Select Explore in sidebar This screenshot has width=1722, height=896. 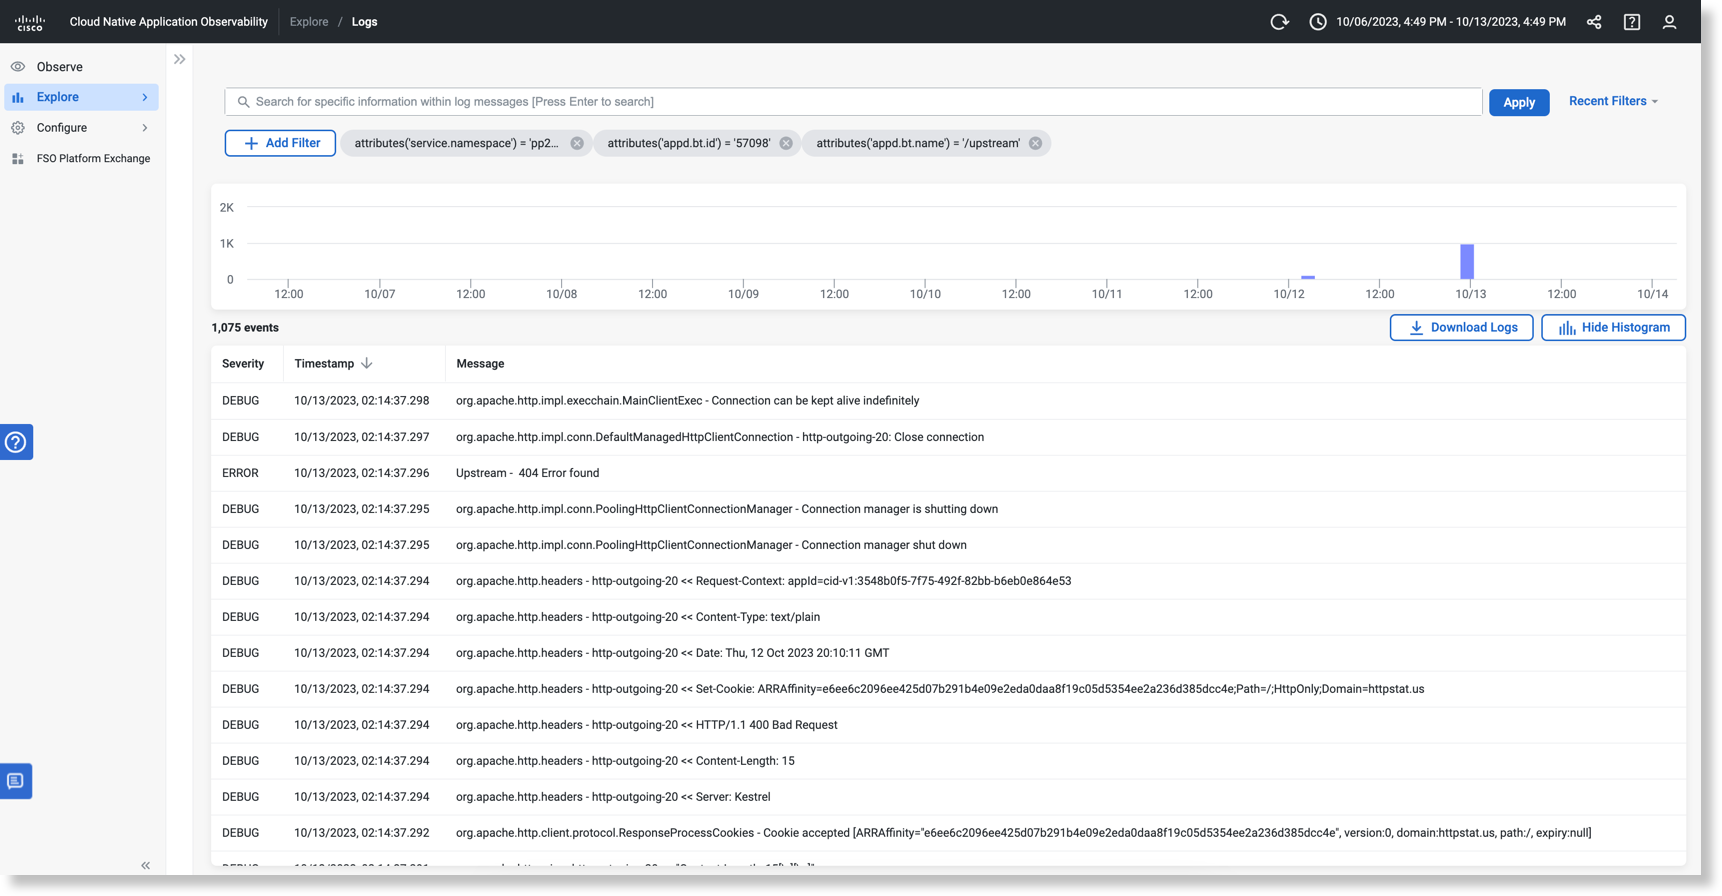[x=82, y=97]
